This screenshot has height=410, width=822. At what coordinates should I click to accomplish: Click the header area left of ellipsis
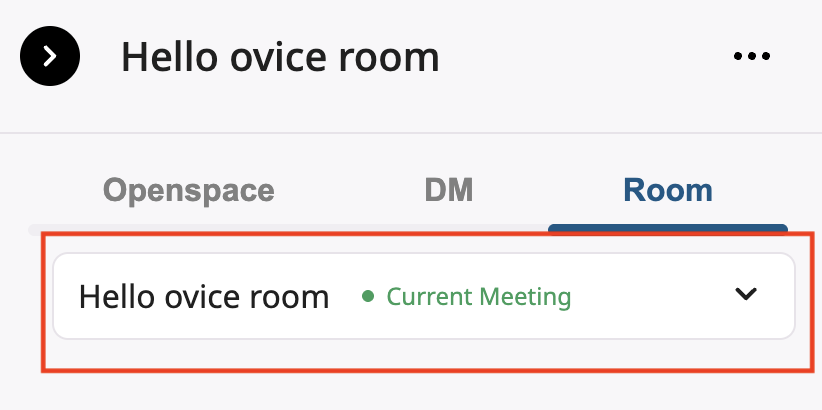click(x=600, y=57)
